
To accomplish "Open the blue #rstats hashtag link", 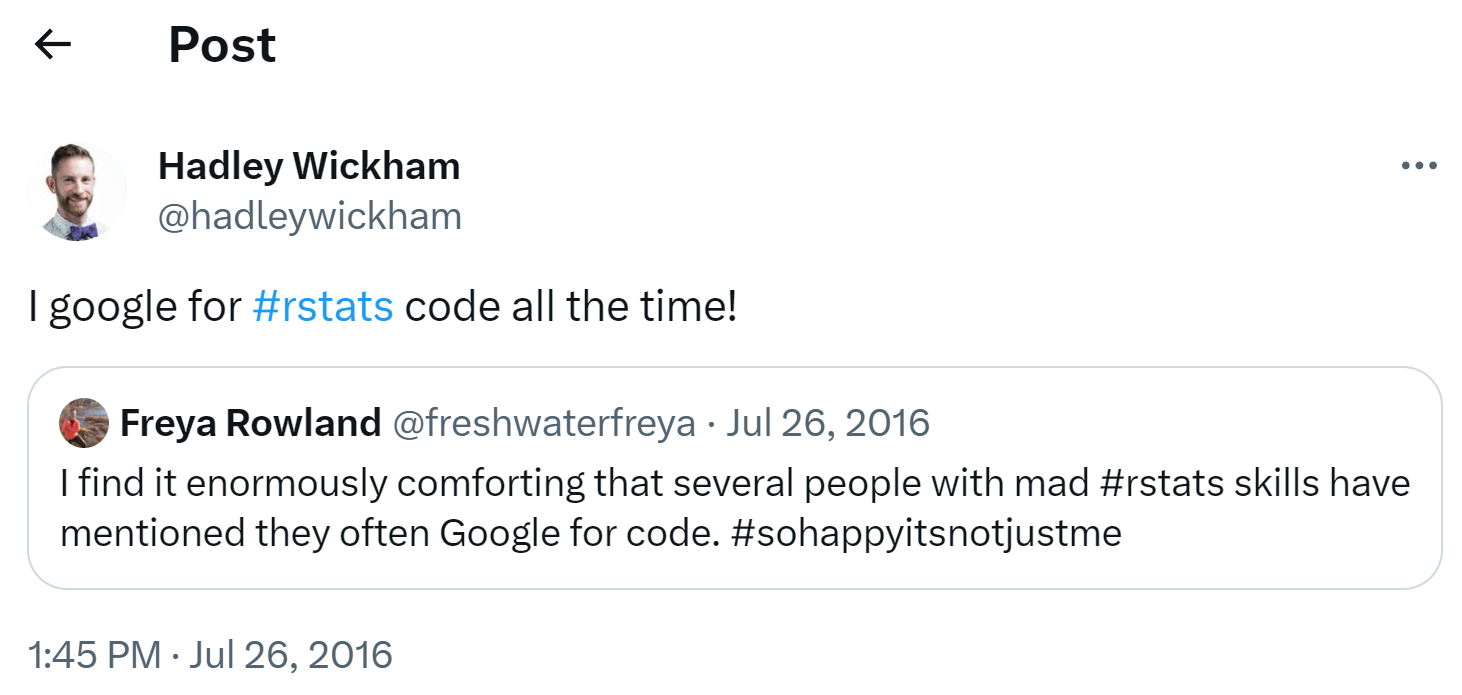I will click(323, 307).
